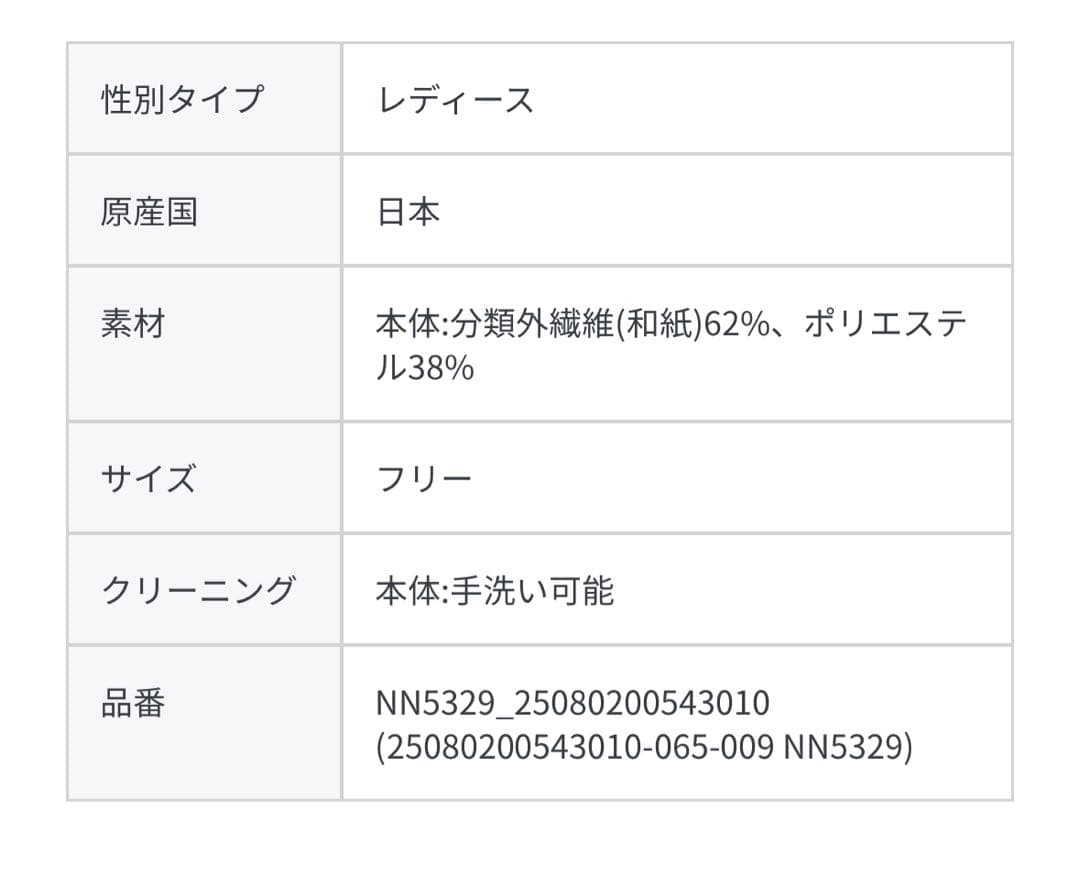Click the サイズ row label
The image size is (1080, 877).
tap(148, 480)
